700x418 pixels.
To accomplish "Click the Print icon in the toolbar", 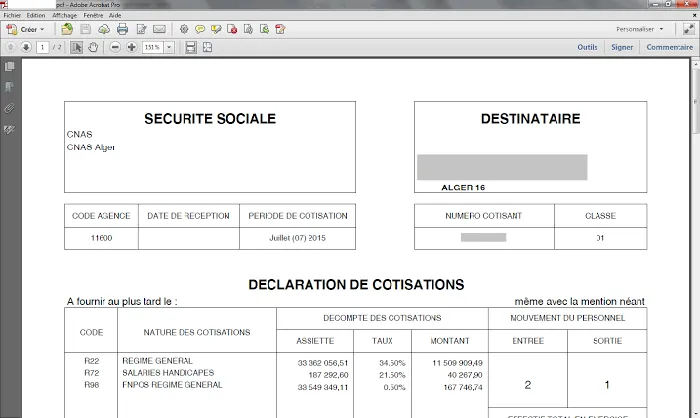I will point(123,29).
